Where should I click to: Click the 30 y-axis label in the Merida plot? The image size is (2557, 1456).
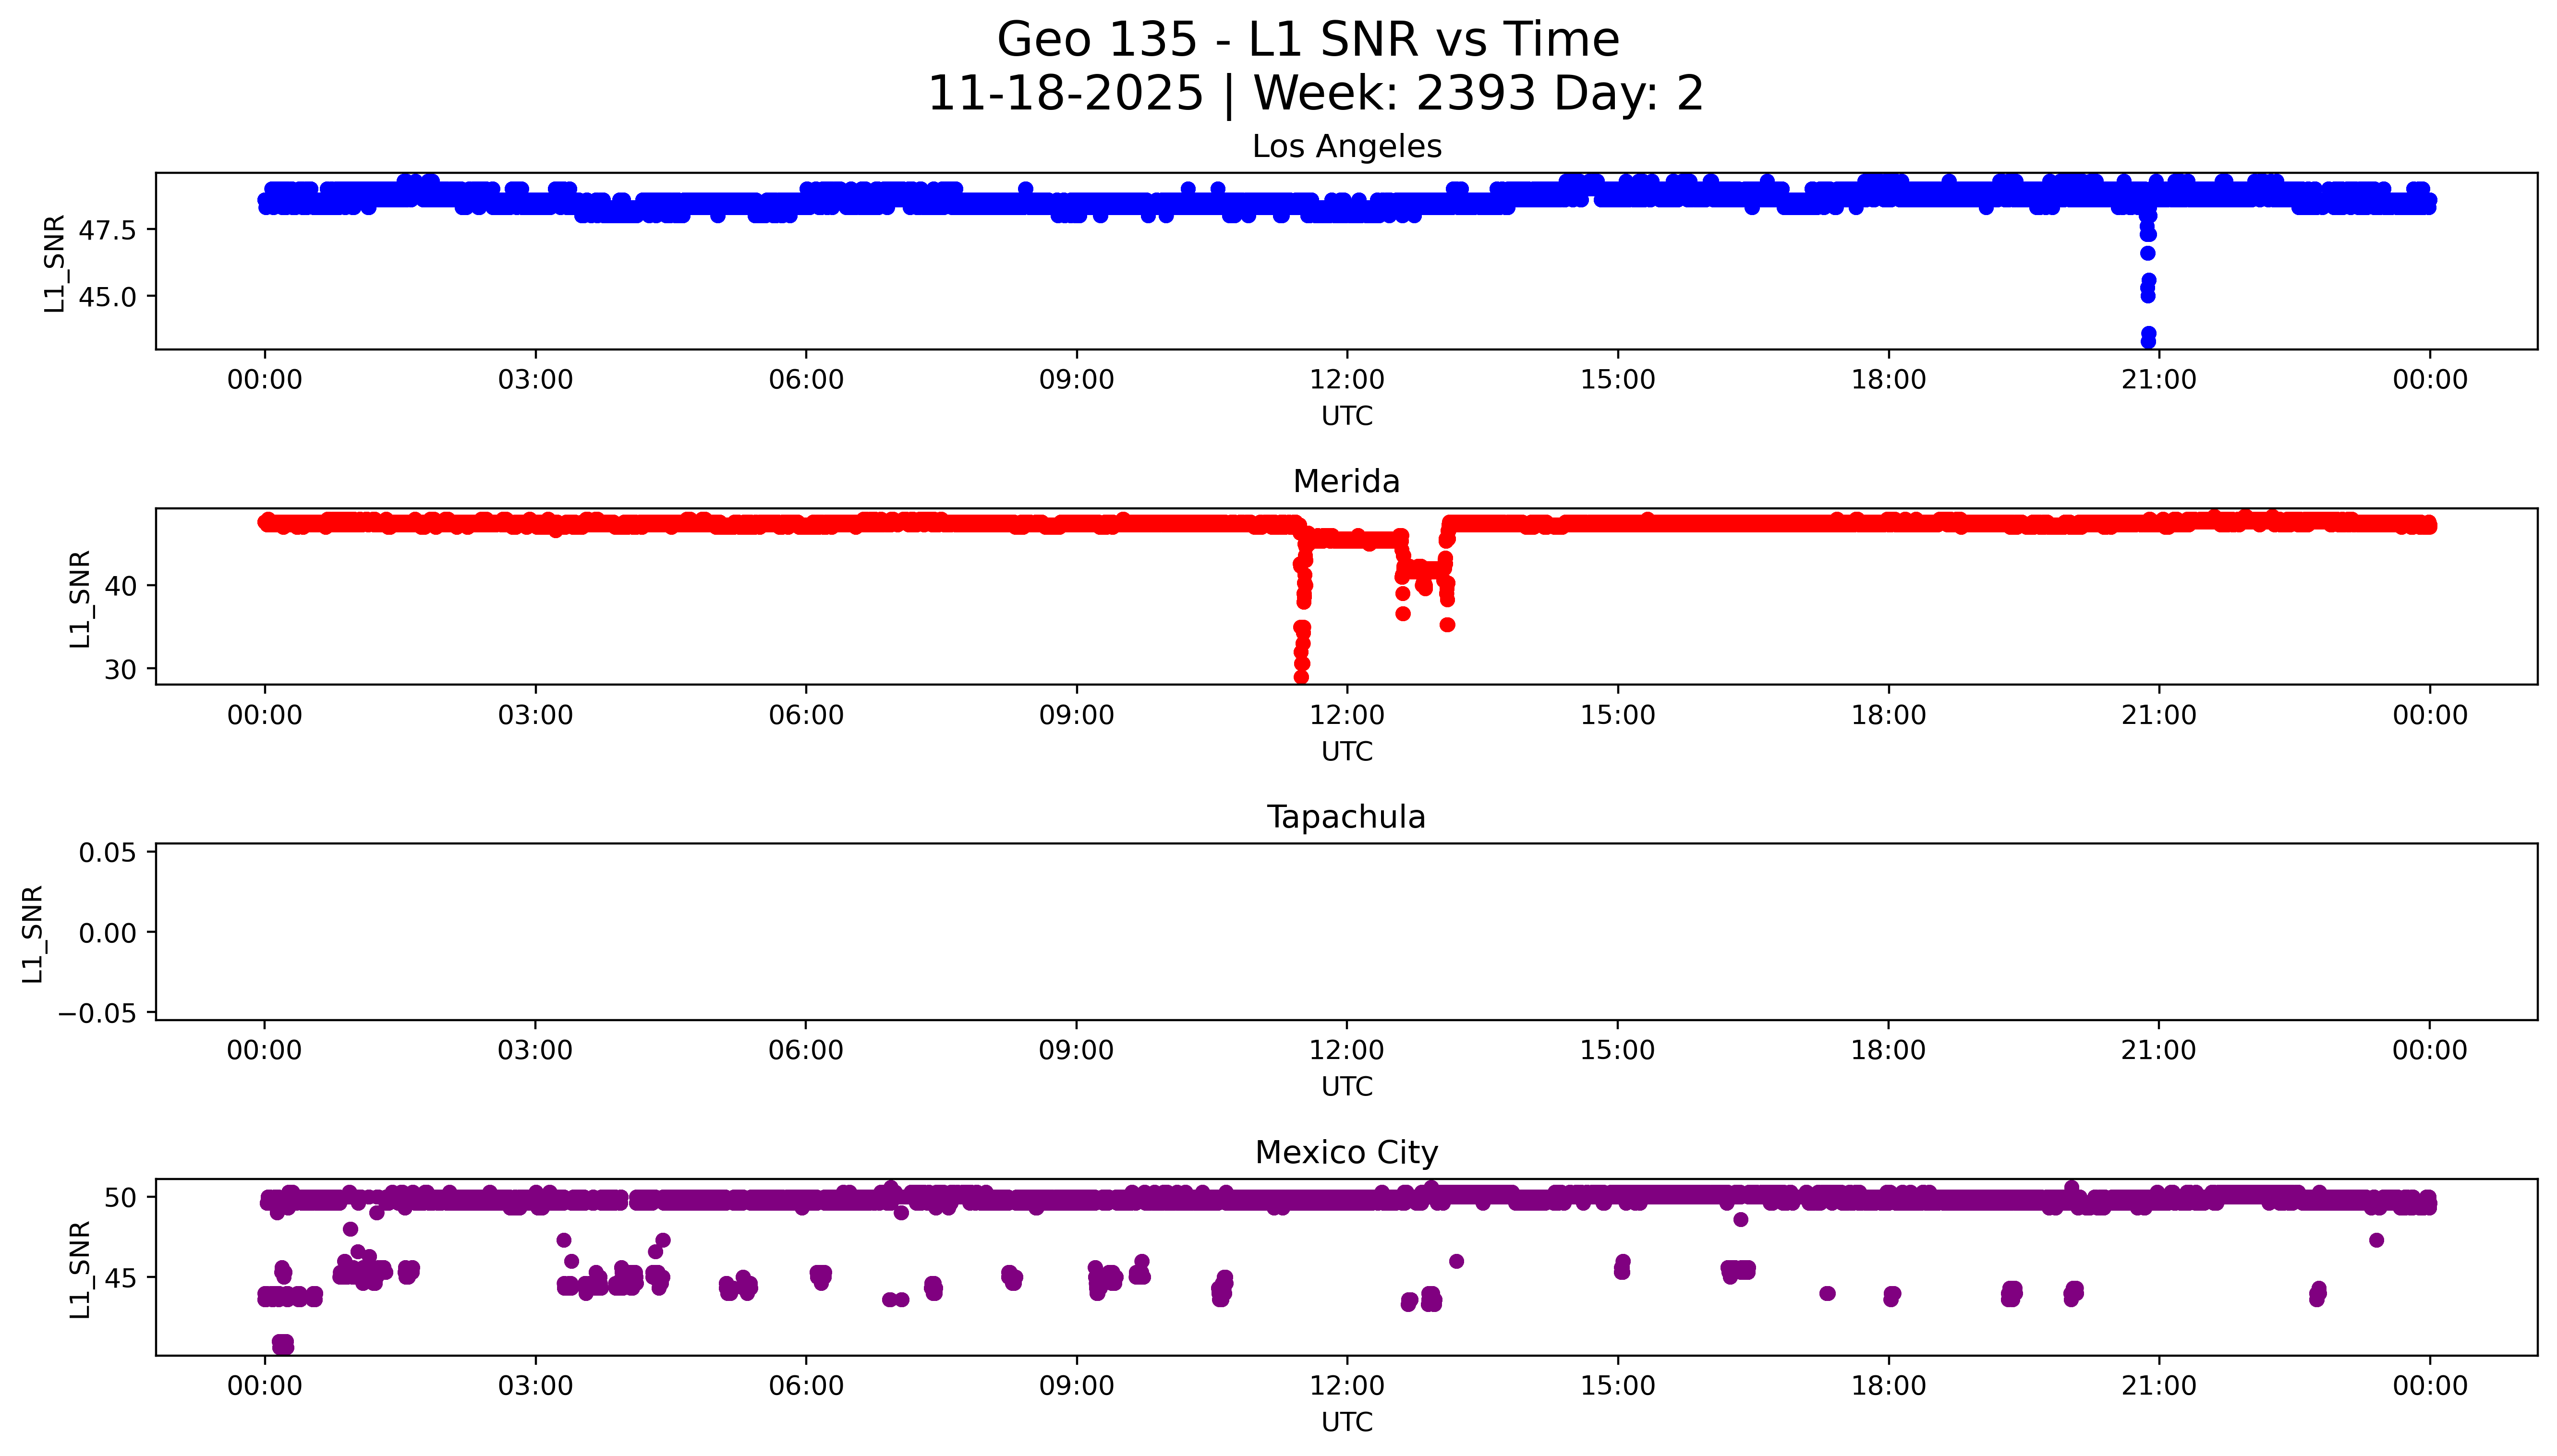(x=119, y=670)
